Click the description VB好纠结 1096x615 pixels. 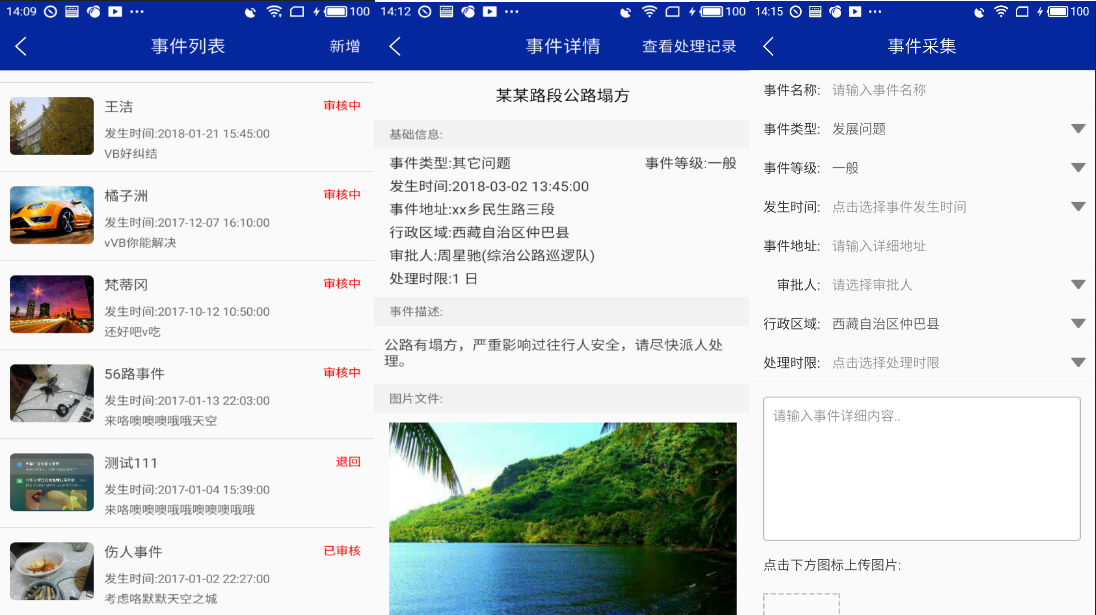coord(131,154)
